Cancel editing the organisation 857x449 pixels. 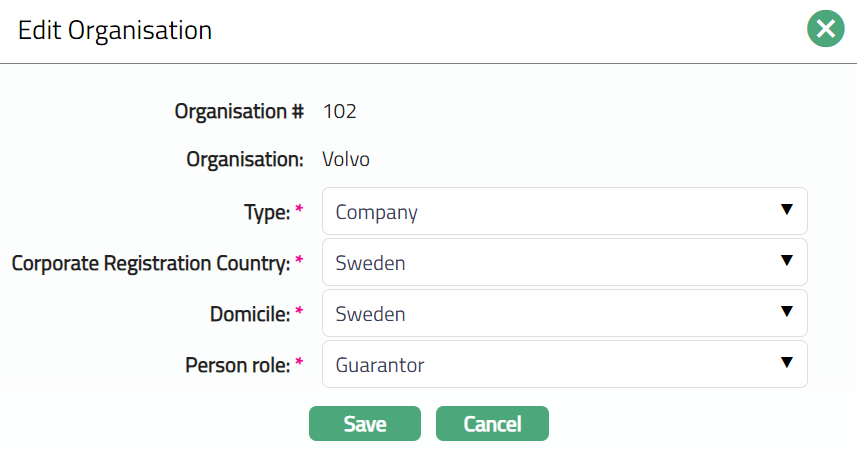[x=492, y=424]
